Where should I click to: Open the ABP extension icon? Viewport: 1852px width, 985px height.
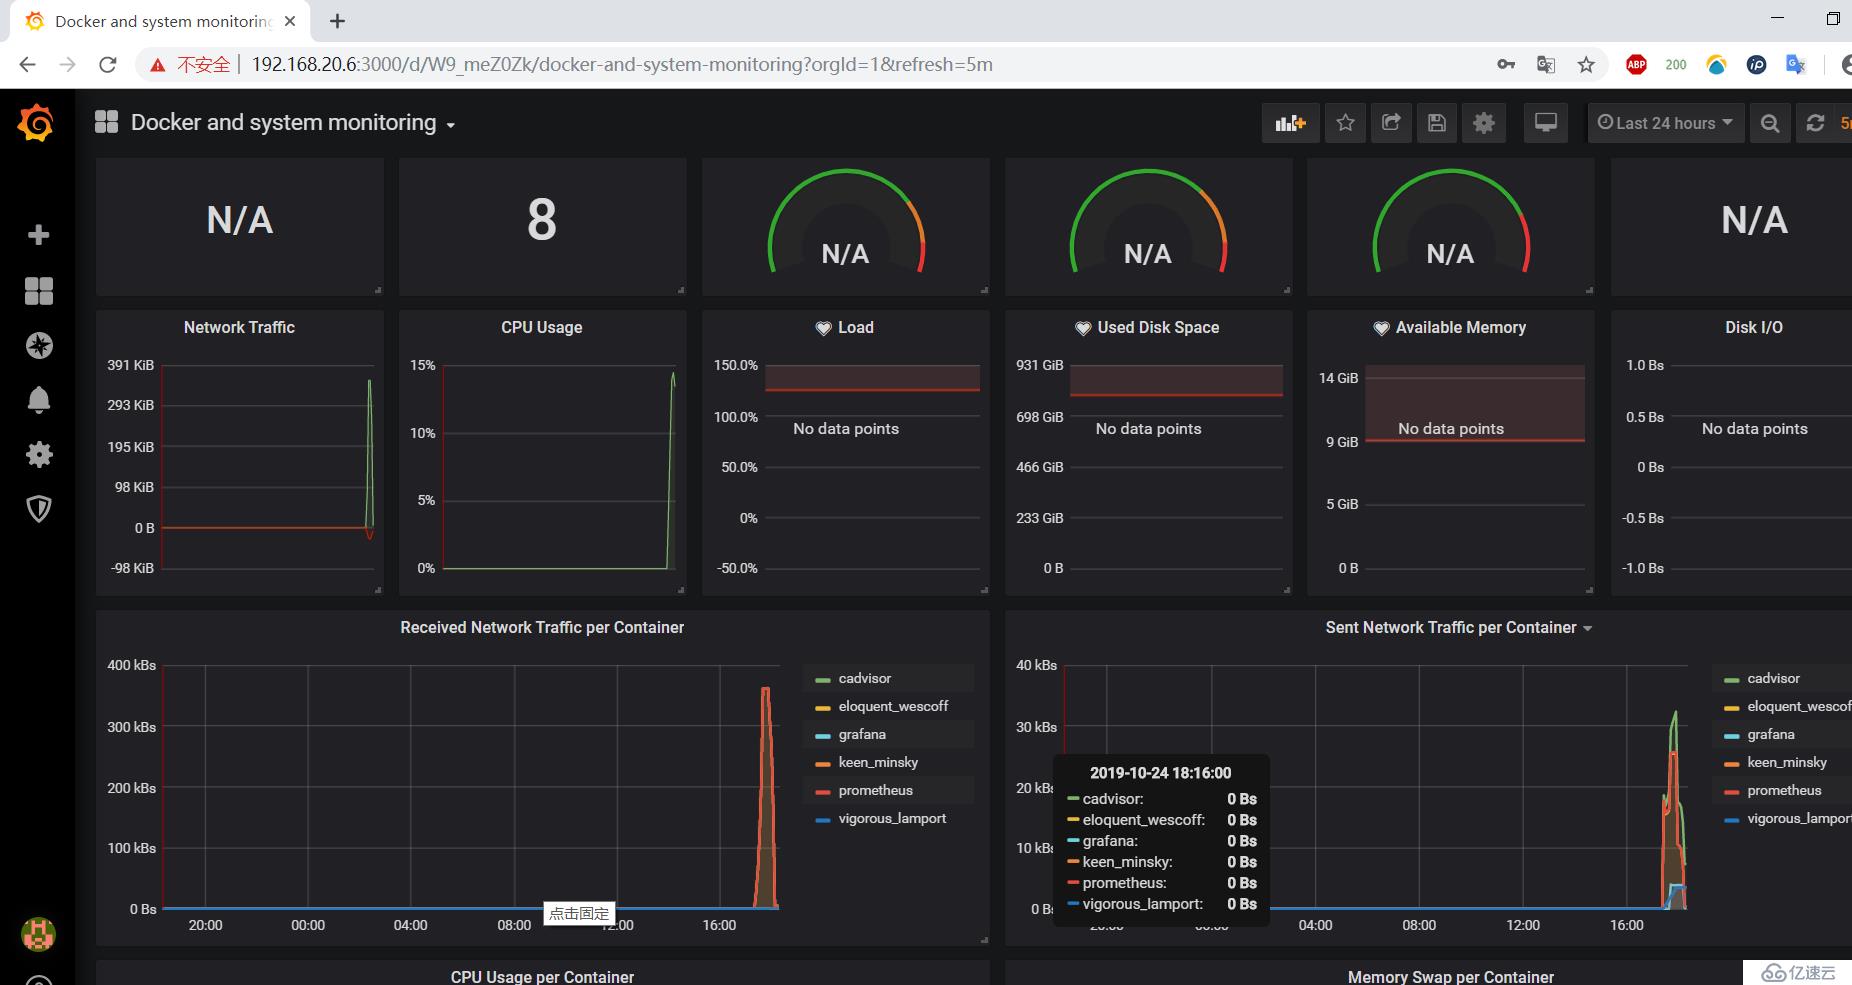pos(1636,65)
